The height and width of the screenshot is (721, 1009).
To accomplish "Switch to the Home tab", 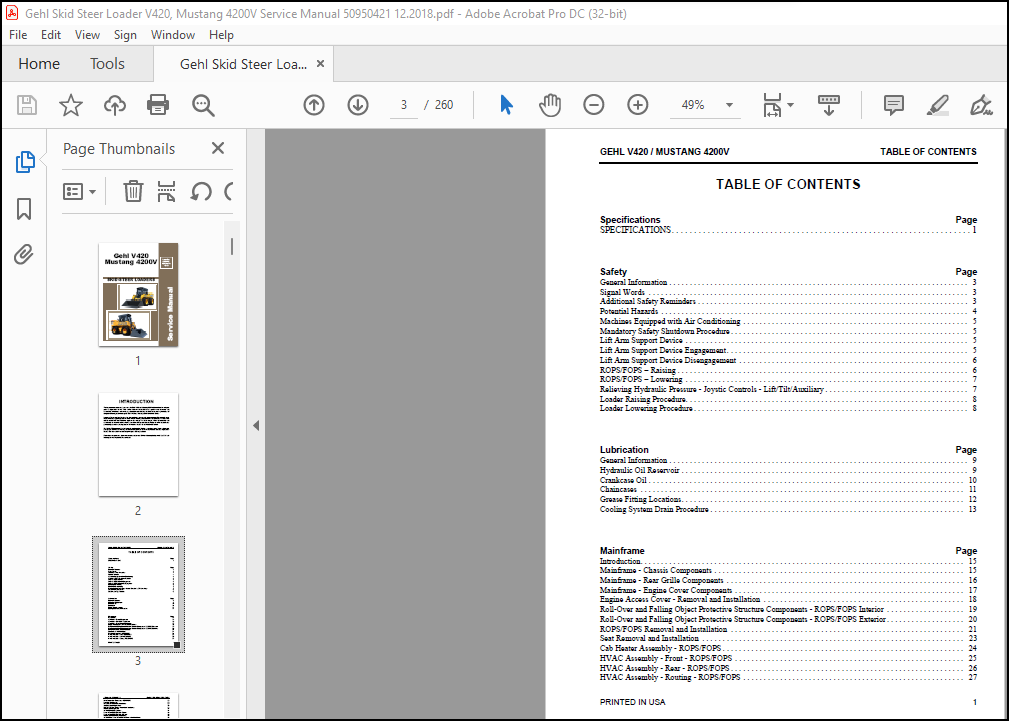I will tap(39, 64).
